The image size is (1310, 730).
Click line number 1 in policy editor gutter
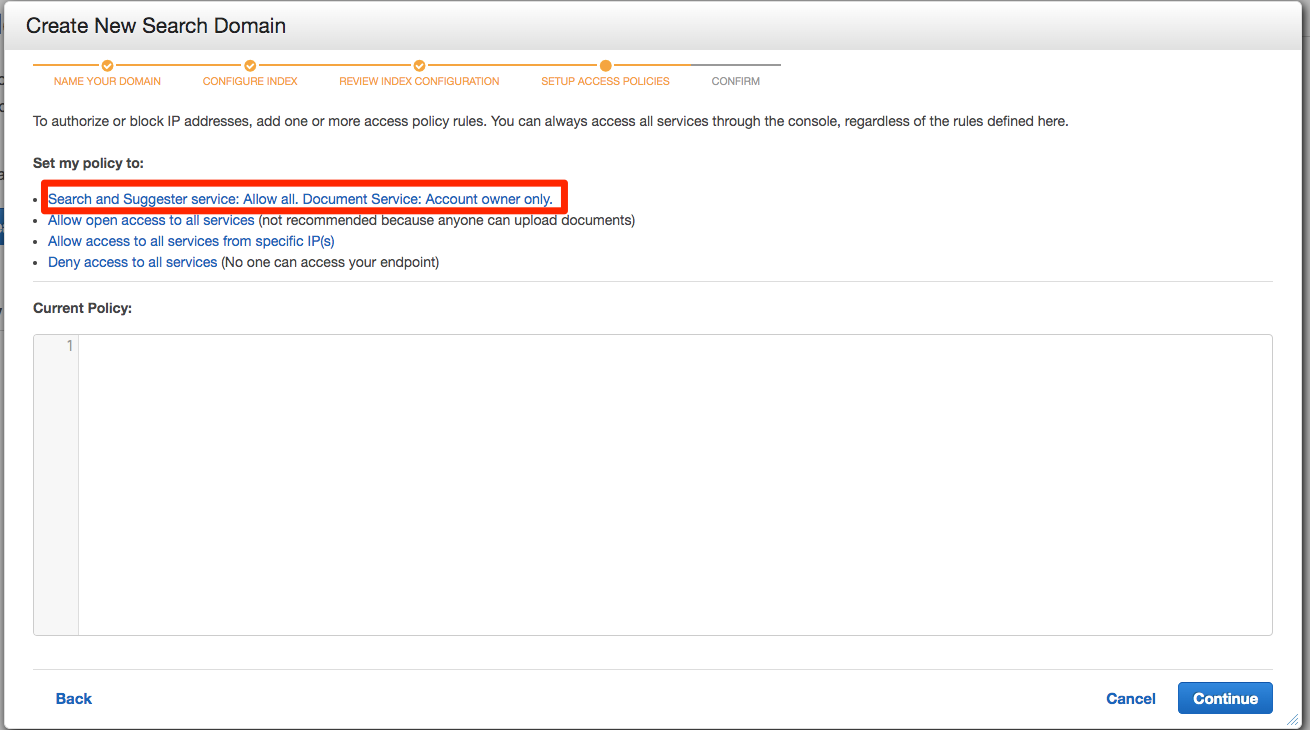[x=69, y=346]
